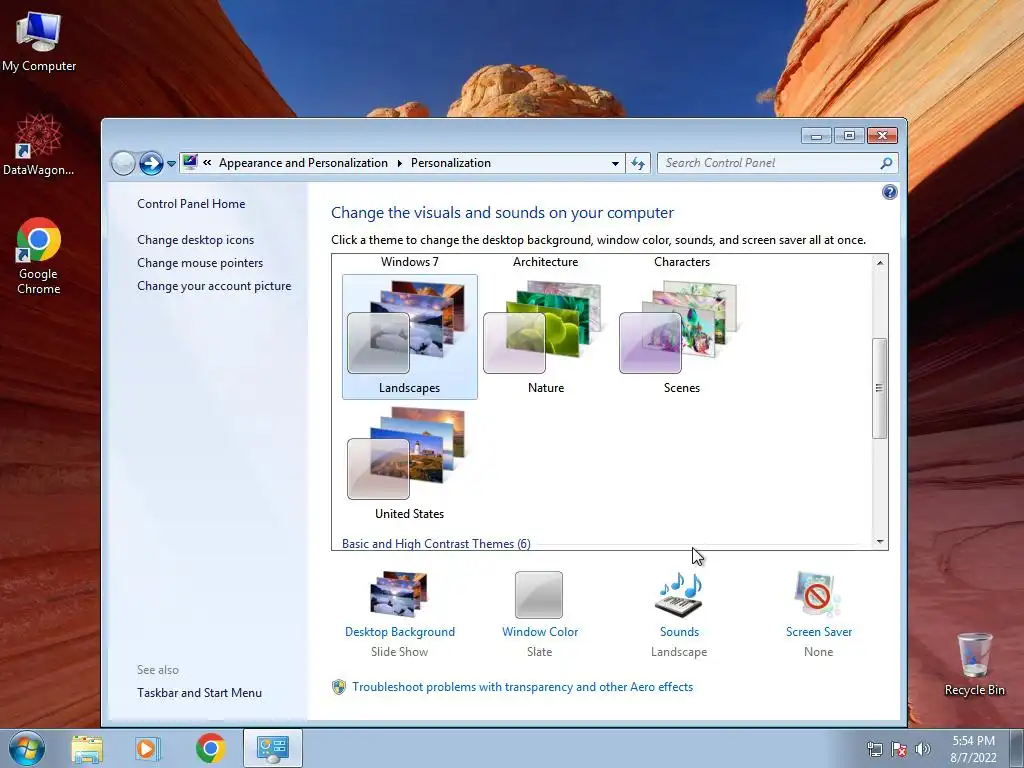Click the Forward navigation arrow
1024x768 pixels.
pyautogui.click(x=151, y=163)
